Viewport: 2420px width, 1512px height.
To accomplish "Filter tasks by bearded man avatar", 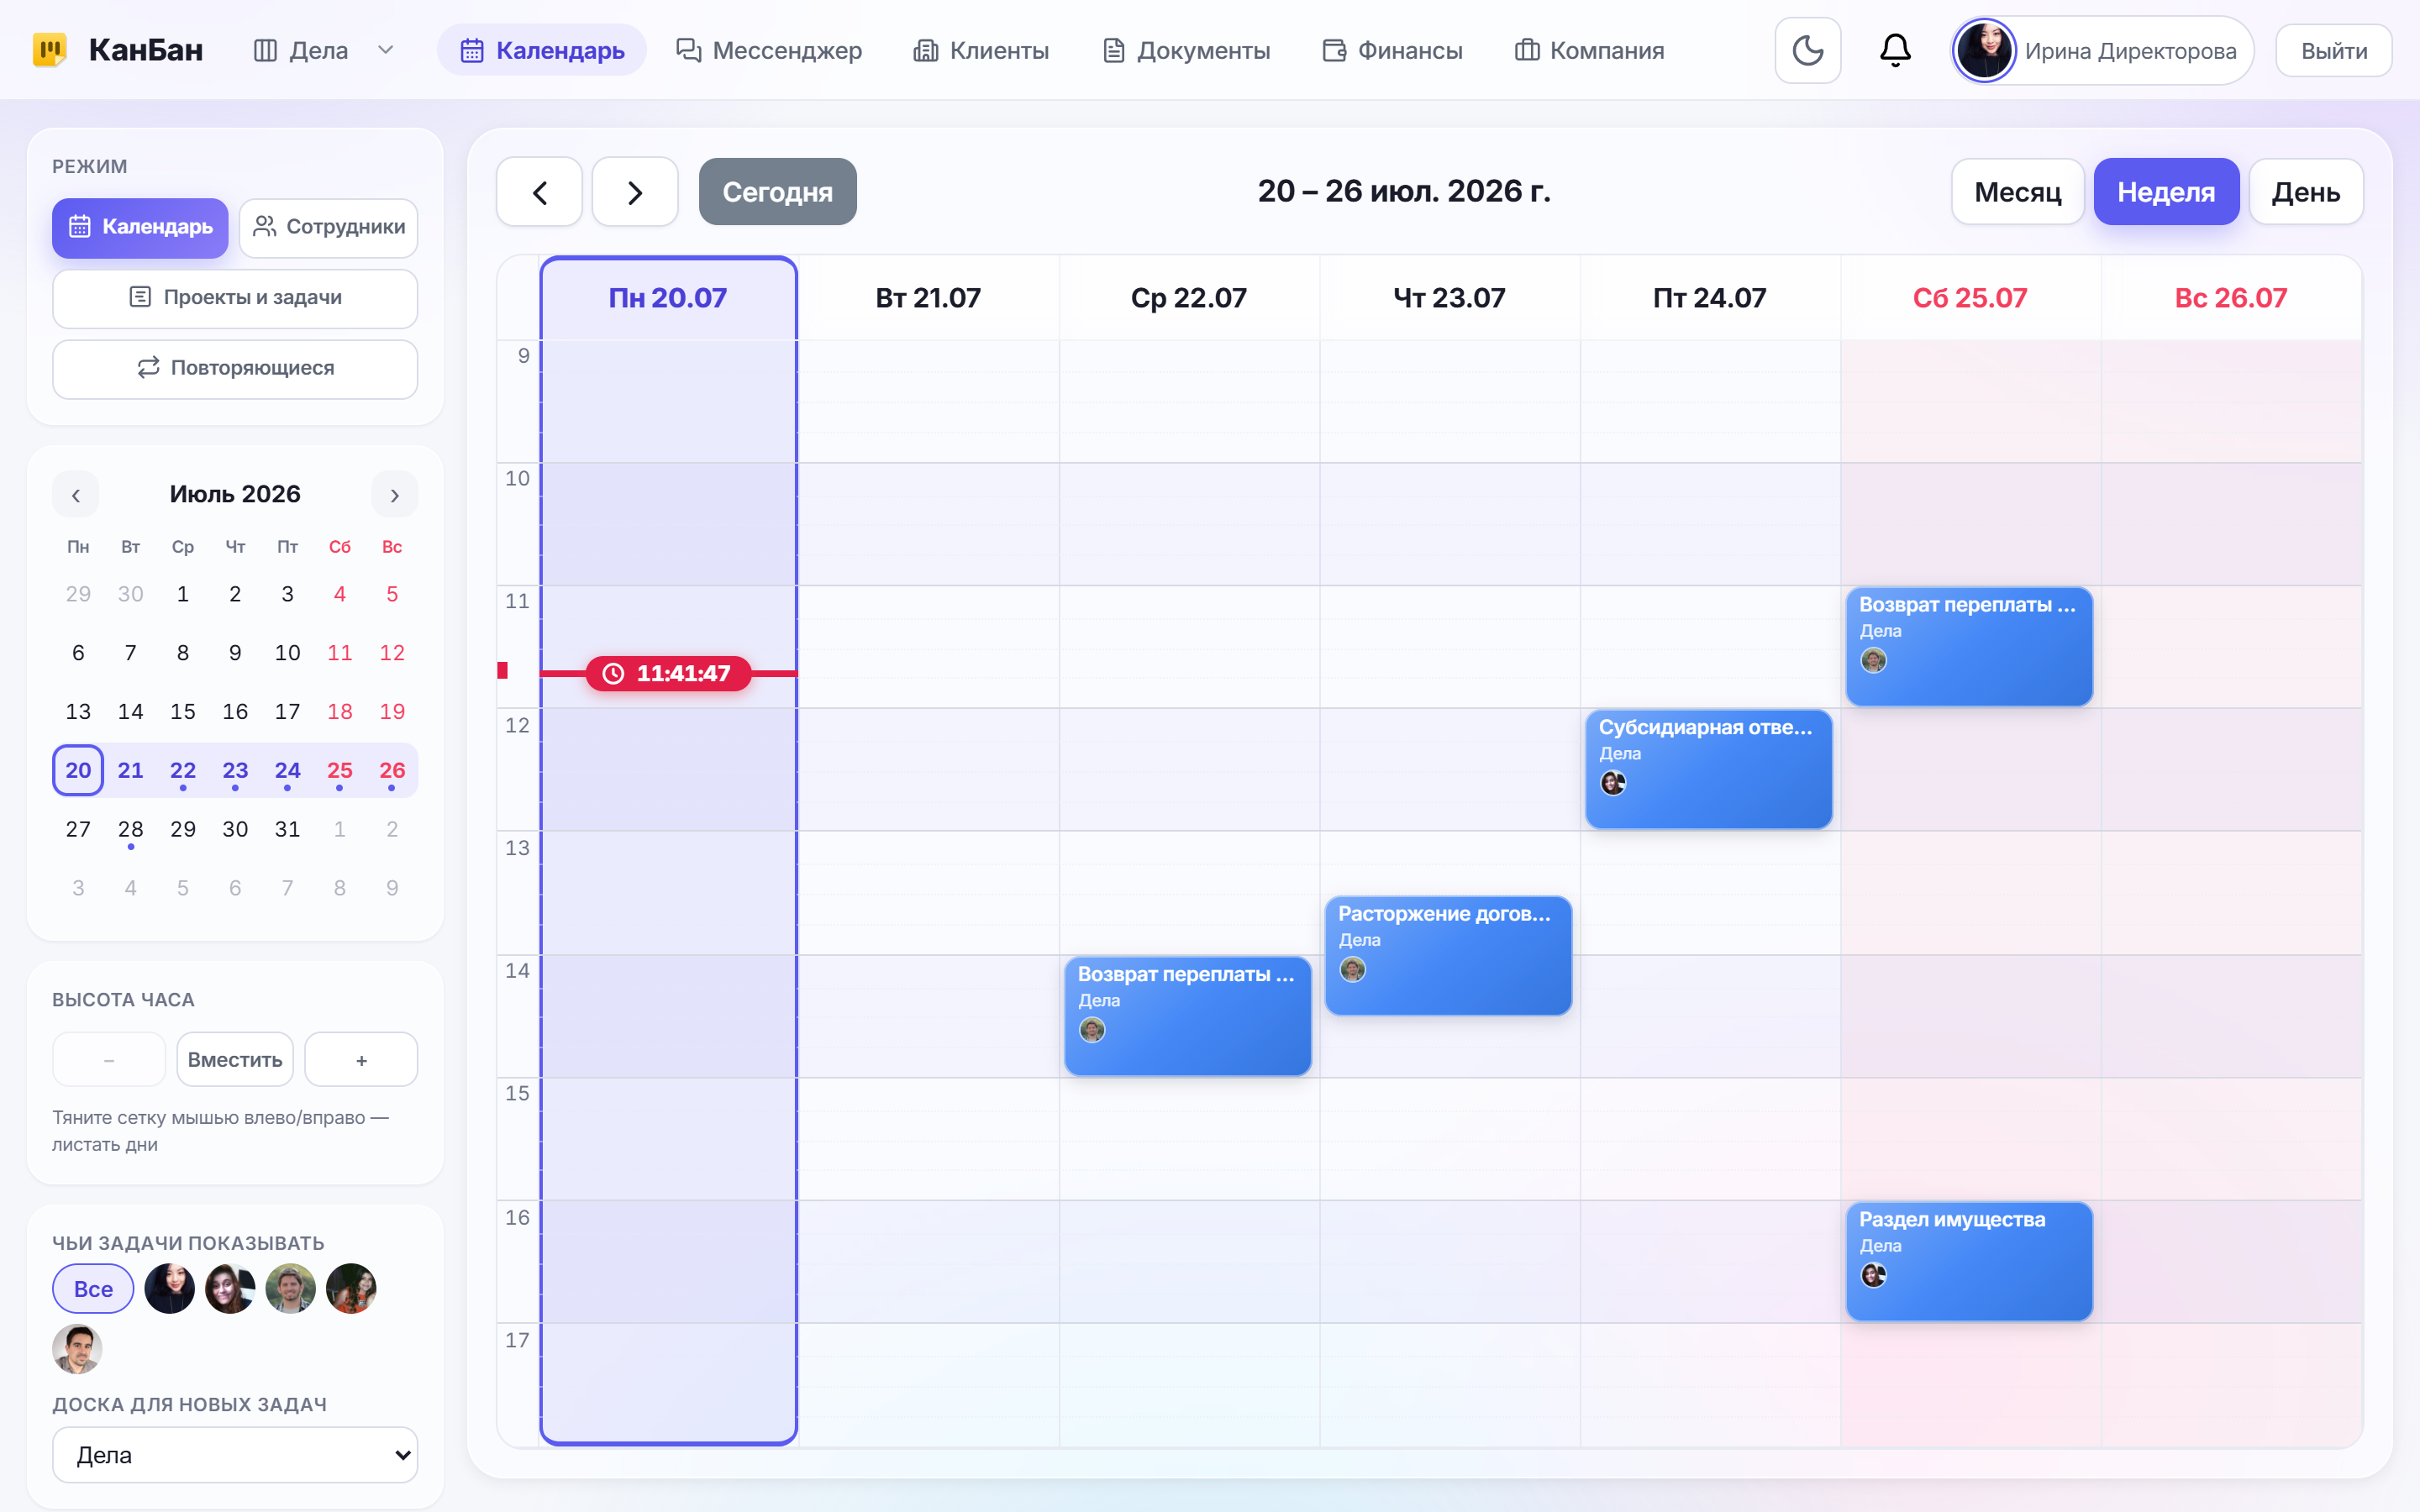I will (290, 1288).
